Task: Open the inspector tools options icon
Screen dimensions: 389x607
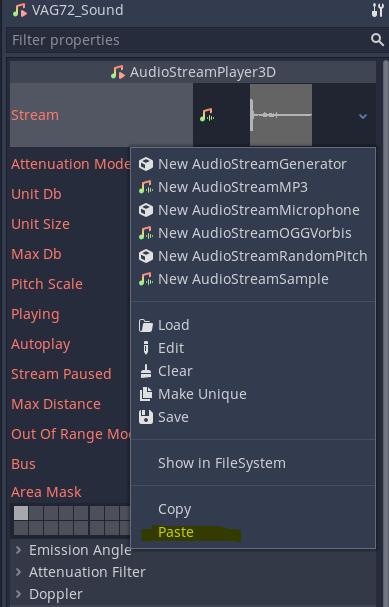Action: coord(377,10)
